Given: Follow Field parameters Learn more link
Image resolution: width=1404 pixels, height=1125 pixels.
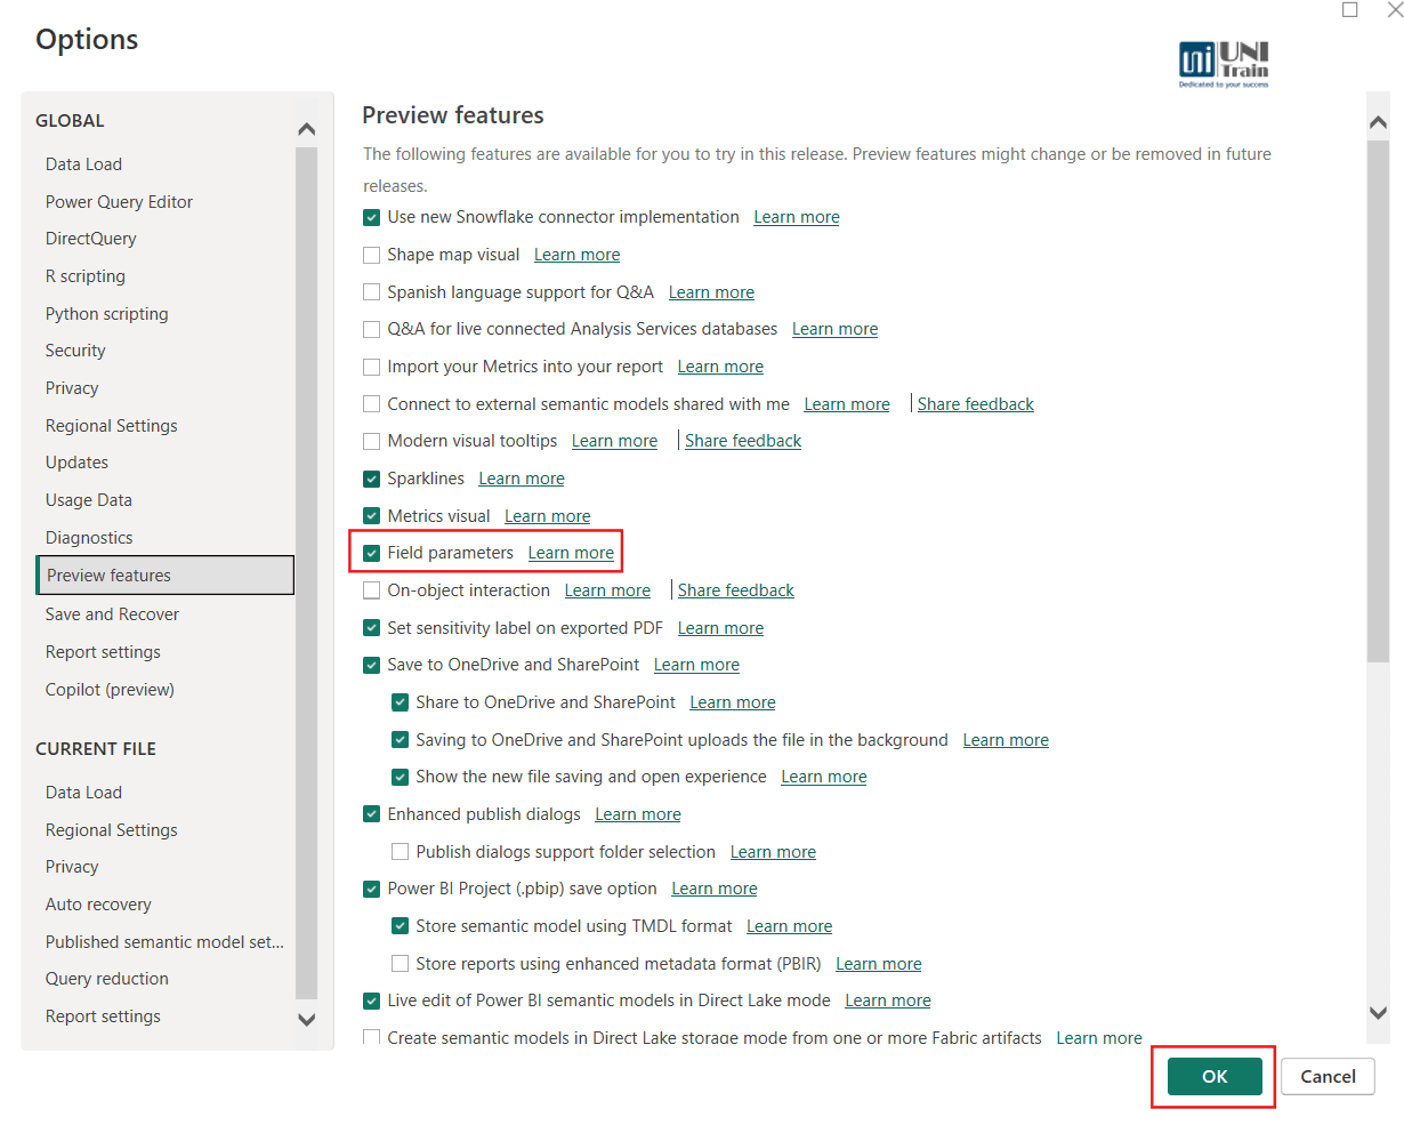Looking at the screenshot, I should click(571, 553).
